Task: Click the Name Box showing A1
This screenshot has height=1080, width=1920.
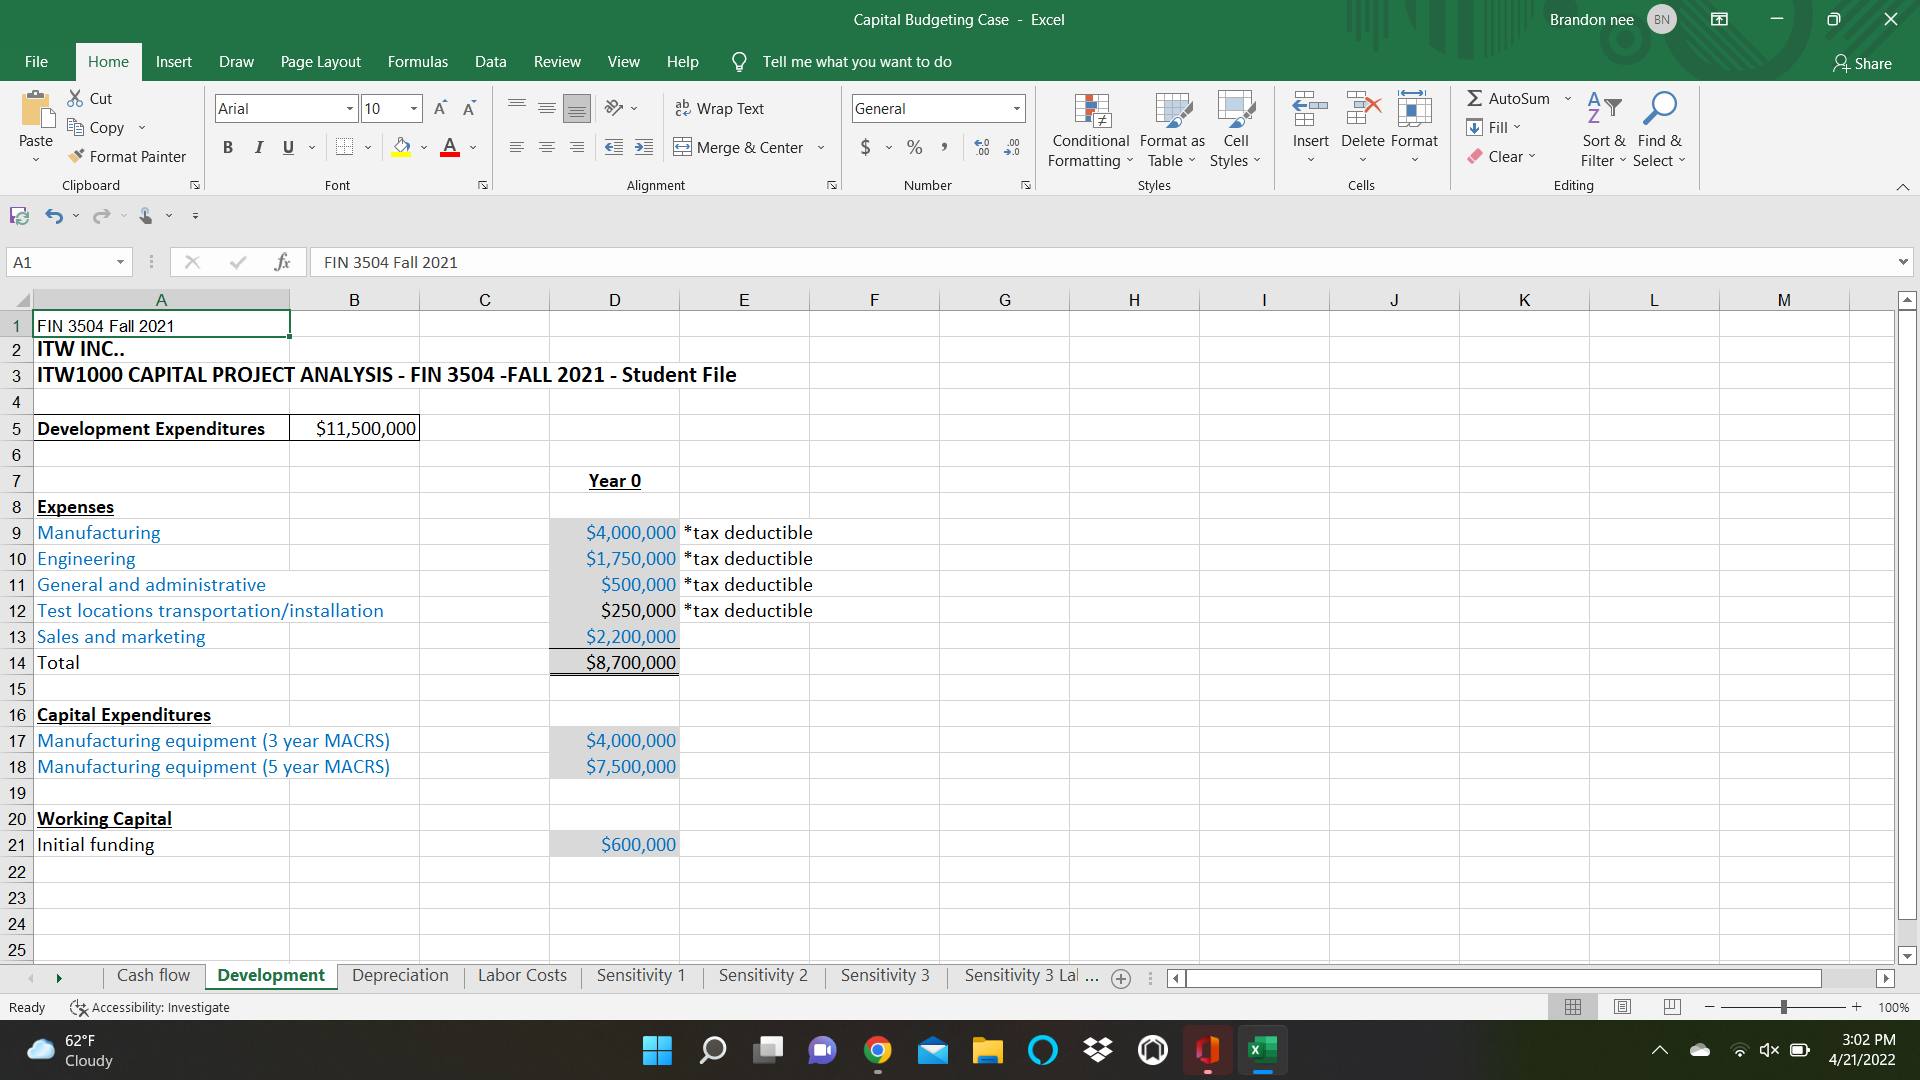Action: (x=62, y=261)
